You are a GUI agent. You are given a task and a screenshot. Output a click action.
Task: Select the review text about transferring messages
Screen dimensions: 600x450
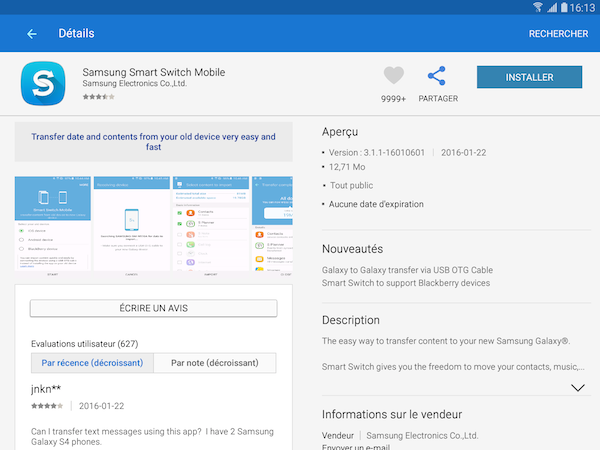coord(152,437)
